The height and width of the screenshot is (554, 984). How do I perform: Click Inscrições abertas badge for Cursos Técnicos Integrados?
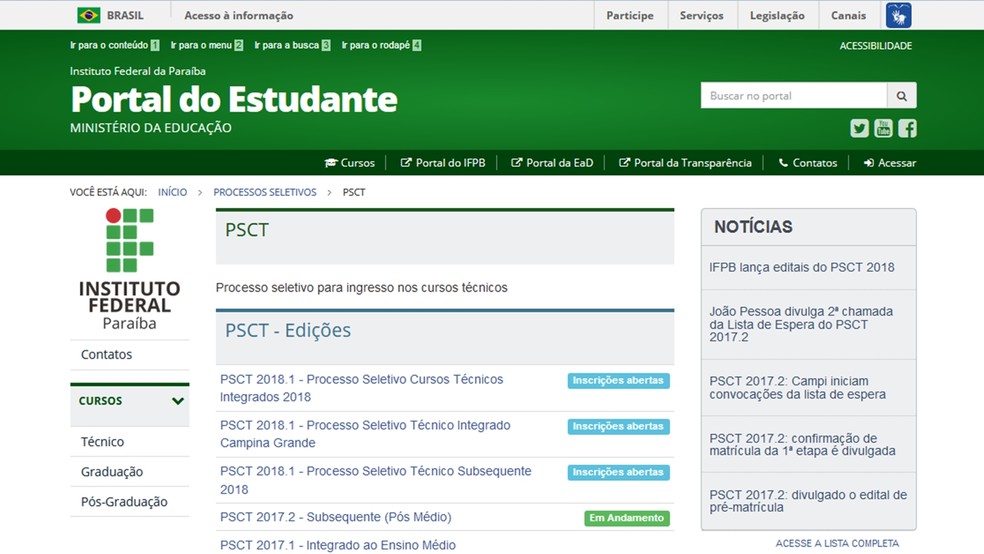pyautogui.click(x=618, y=381)
